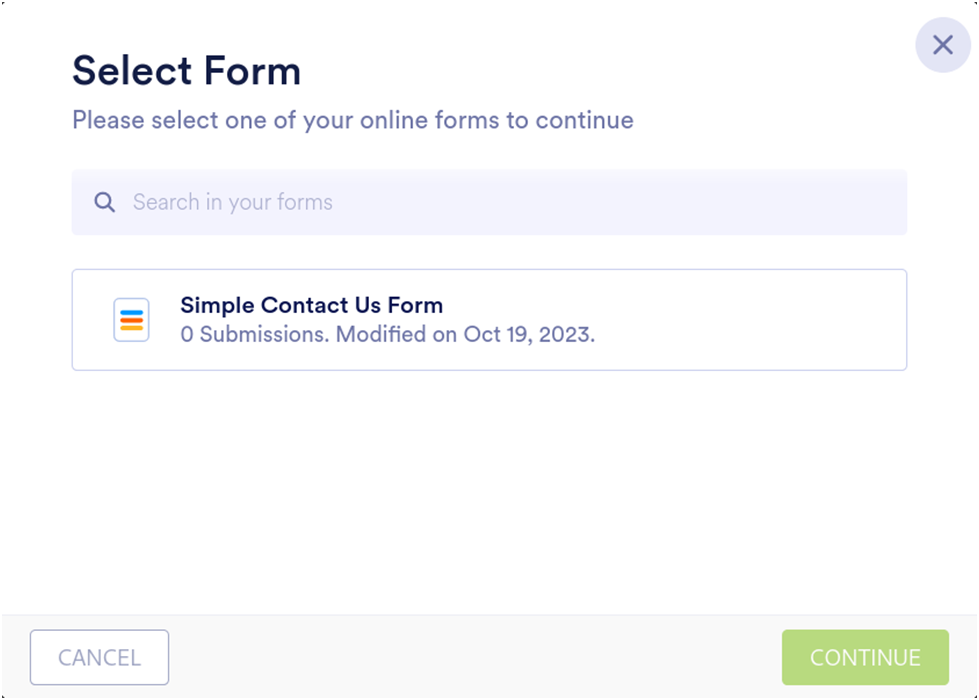Click the X icon in the dialog corner
This screenshot has height=700, width=979.
pyautogui.click(x=942, y=45)
